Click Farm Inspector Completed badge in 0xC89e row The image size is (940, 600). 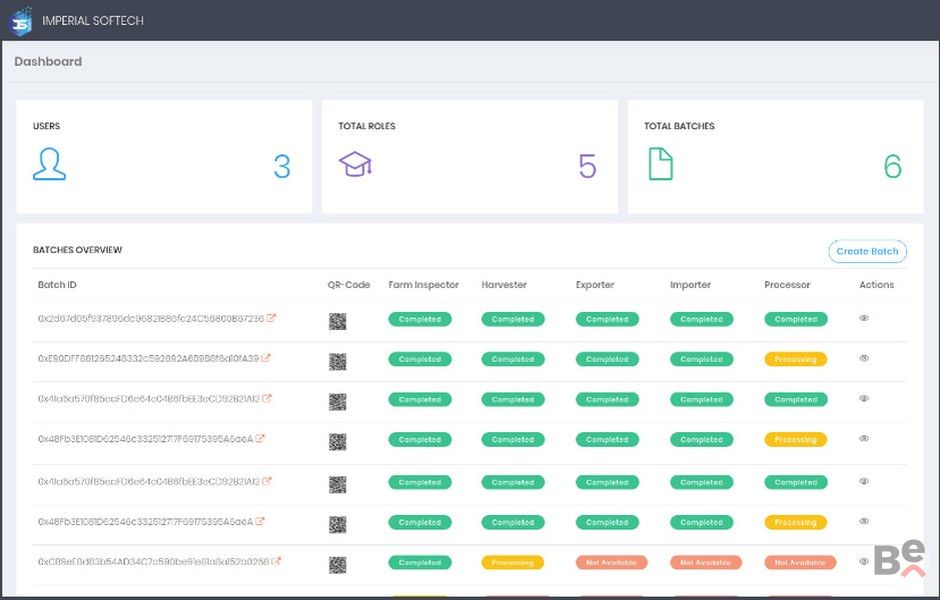pyautogui.click(x=420, y=563)
